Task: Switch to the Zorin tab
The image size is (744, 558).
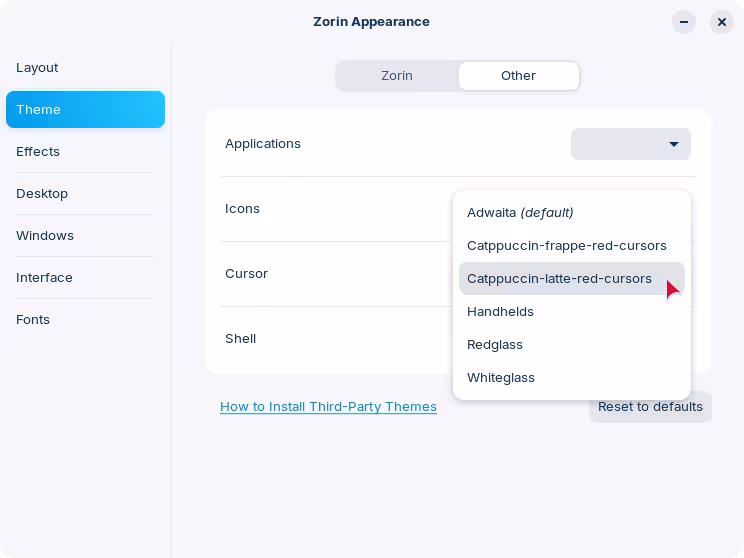Action: (x=397, y=76)
